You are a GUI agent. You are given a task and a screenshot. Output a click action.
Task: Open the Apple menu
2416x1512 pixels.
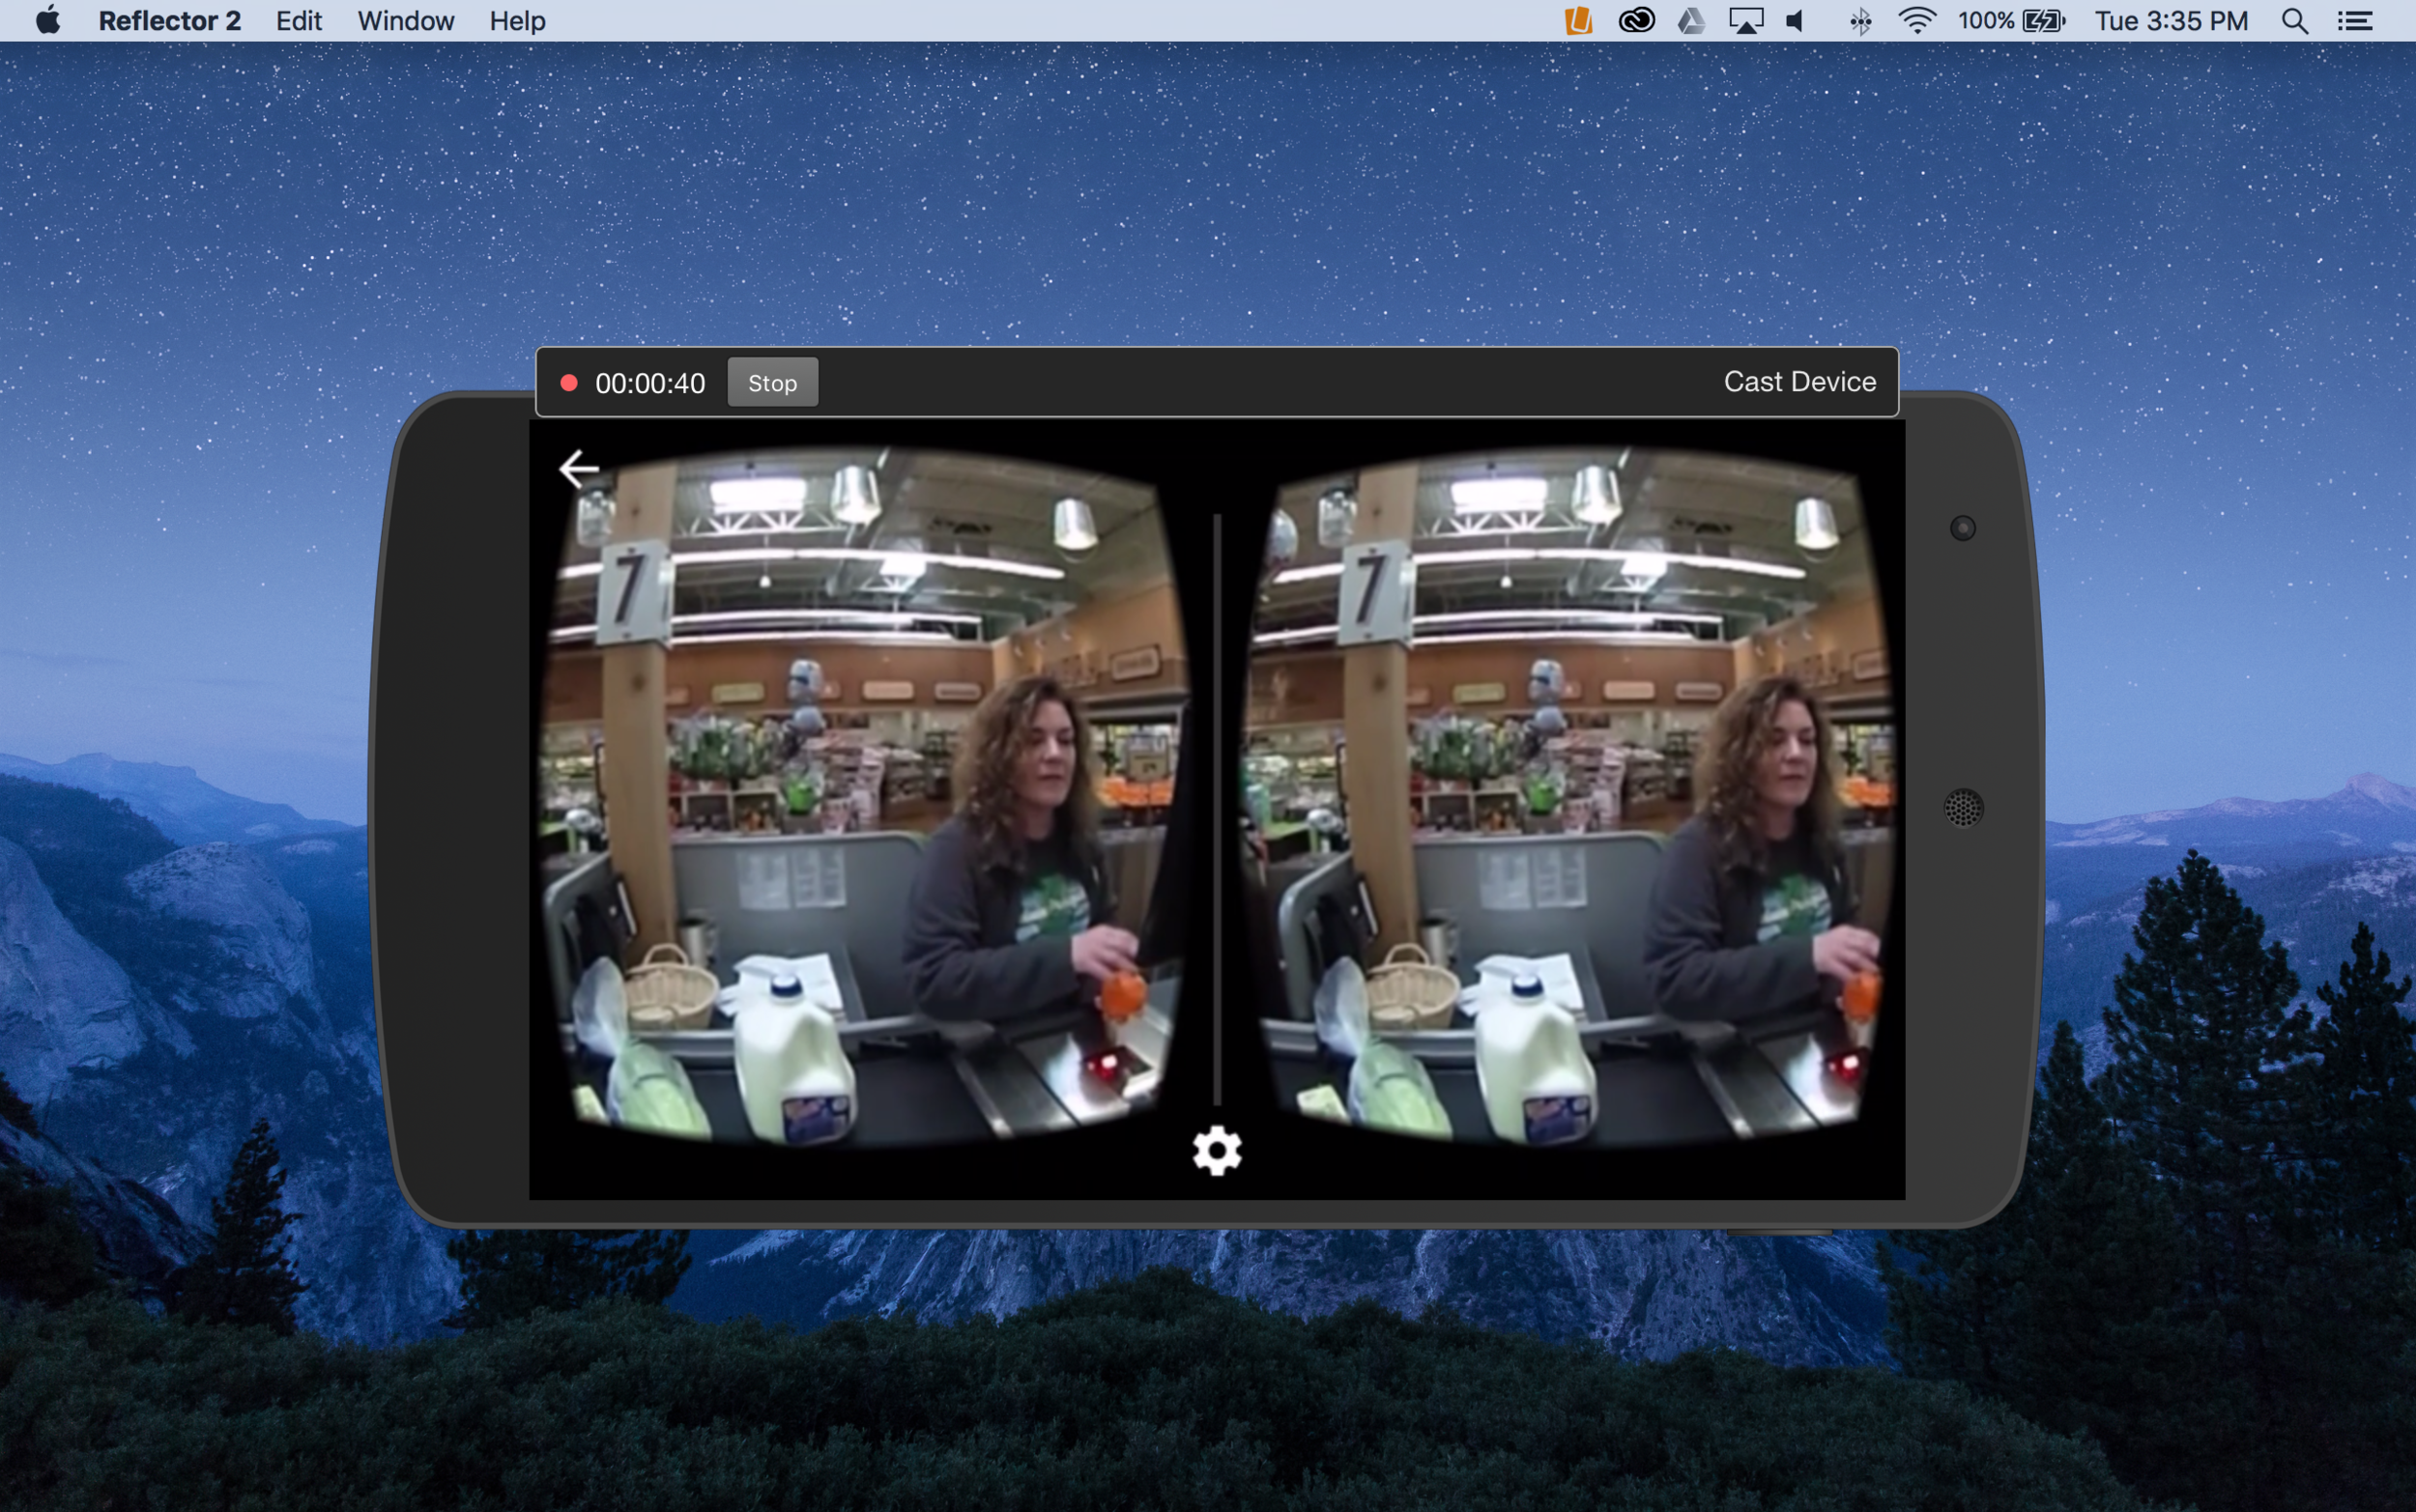[x=47, y=20]
